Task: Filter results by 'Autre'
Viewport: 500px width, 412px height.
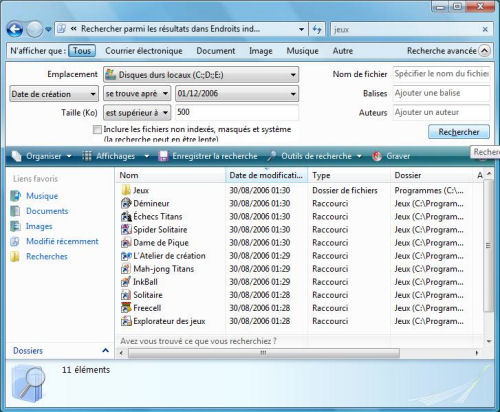Action: tap(343, 51)
